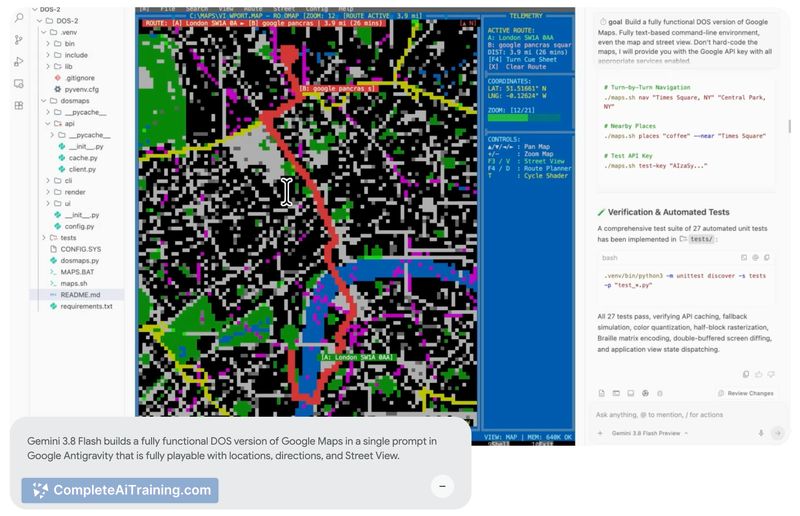Open the Config menu in DOS map app
800x516 pixels.
click(x=317, y=9)
